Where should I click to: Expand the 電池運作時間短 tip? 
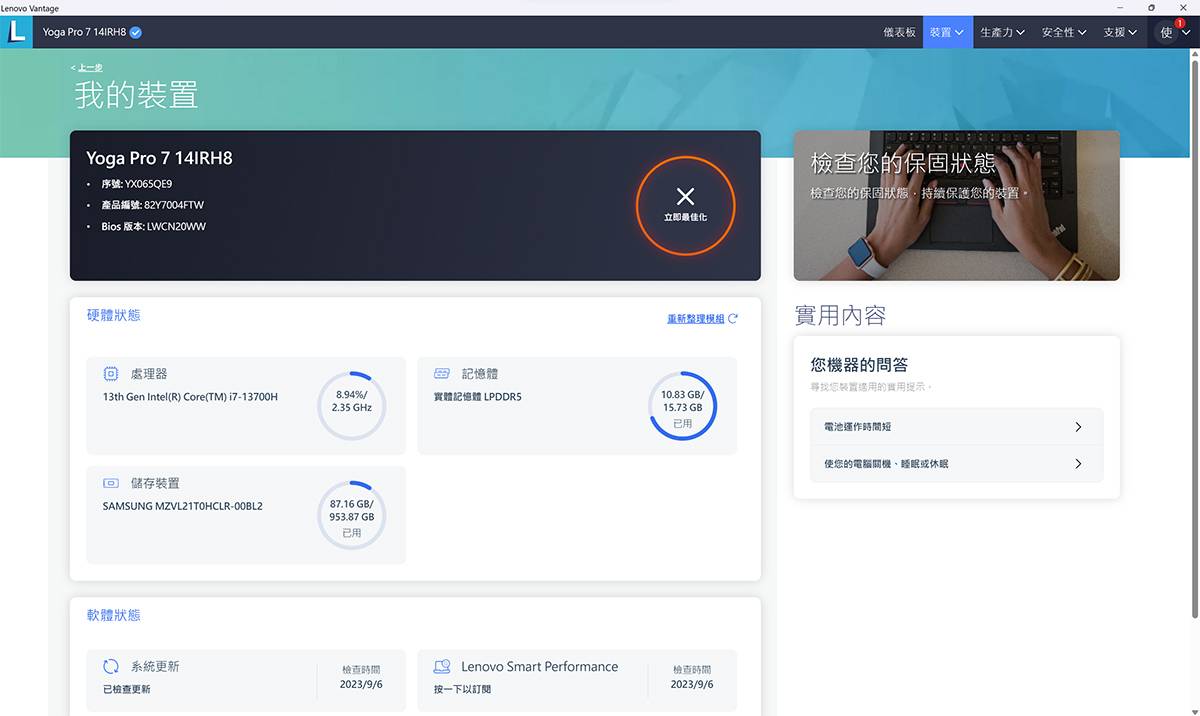point(956,427)
